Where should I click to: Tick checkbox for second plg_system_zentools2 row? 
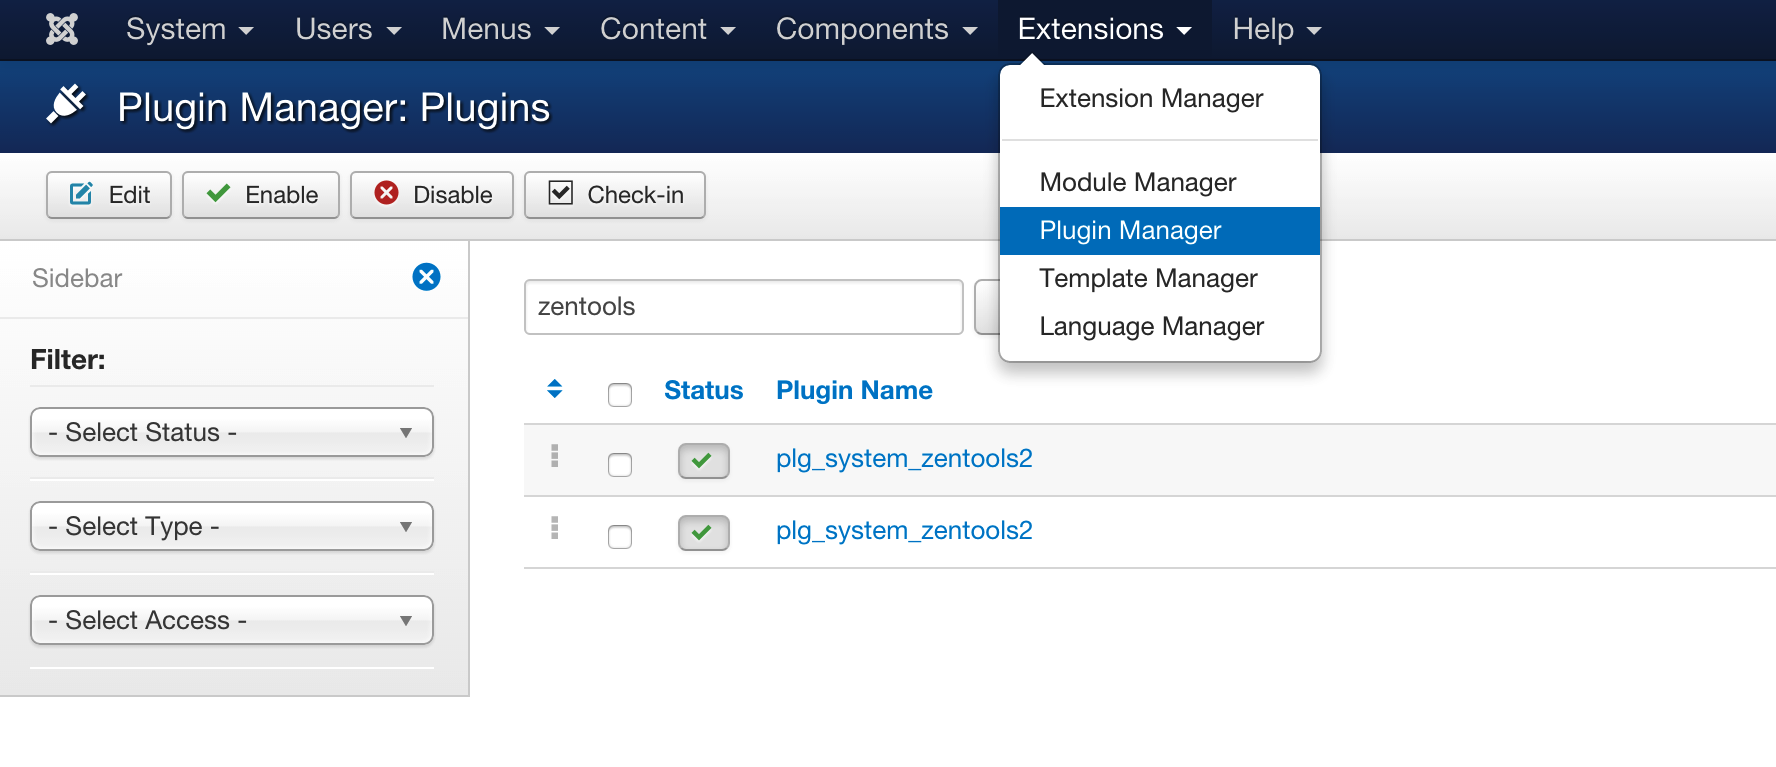(x=620, y=537)
